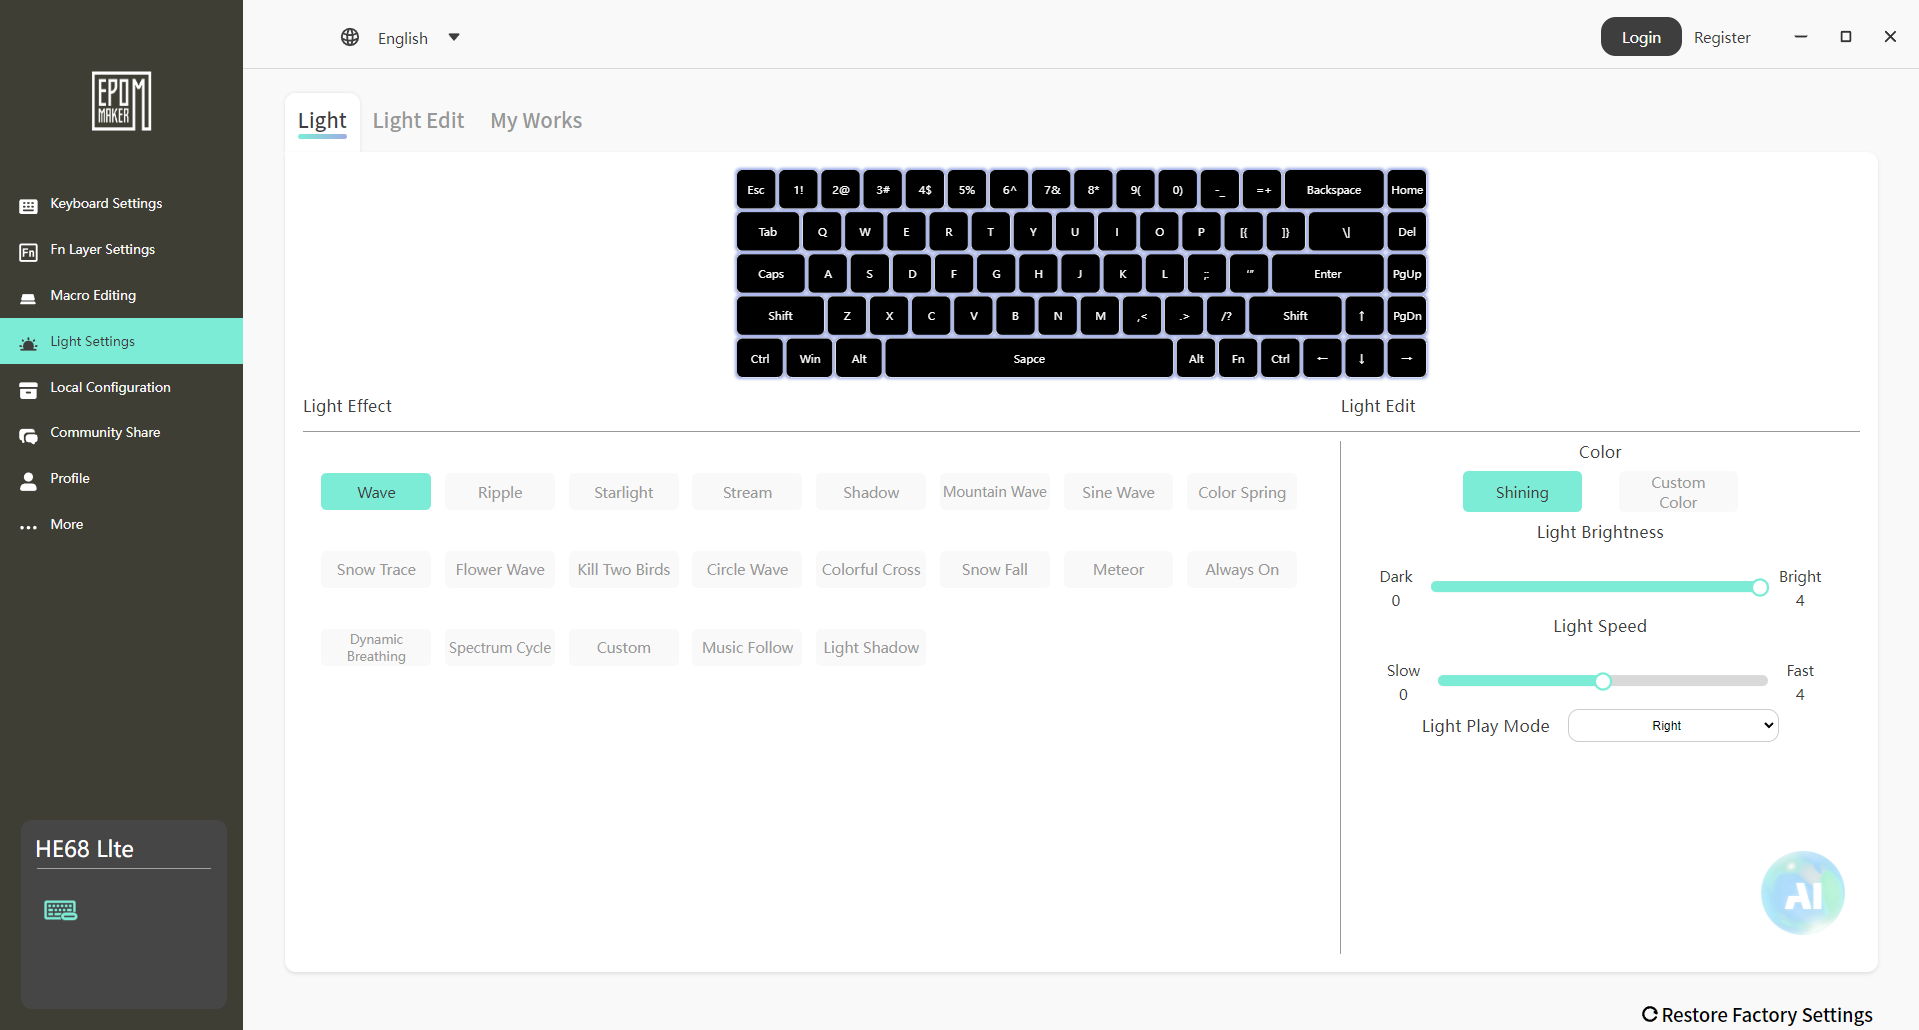Screen dimensions: 1919x1030
Task: Open Local Configuration from the sidebar
Action: pos(121,388)
